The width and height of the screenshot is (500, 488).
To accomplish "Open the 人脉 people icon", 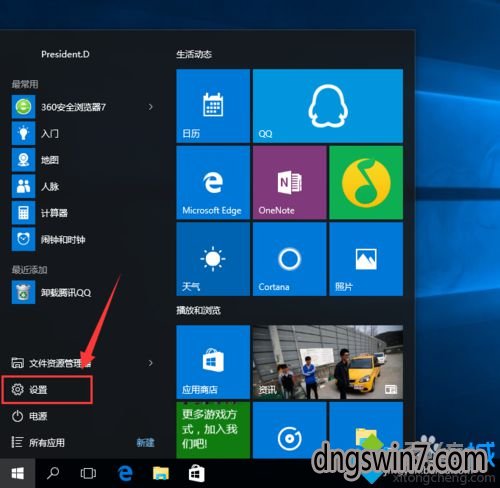I will 23,186.
